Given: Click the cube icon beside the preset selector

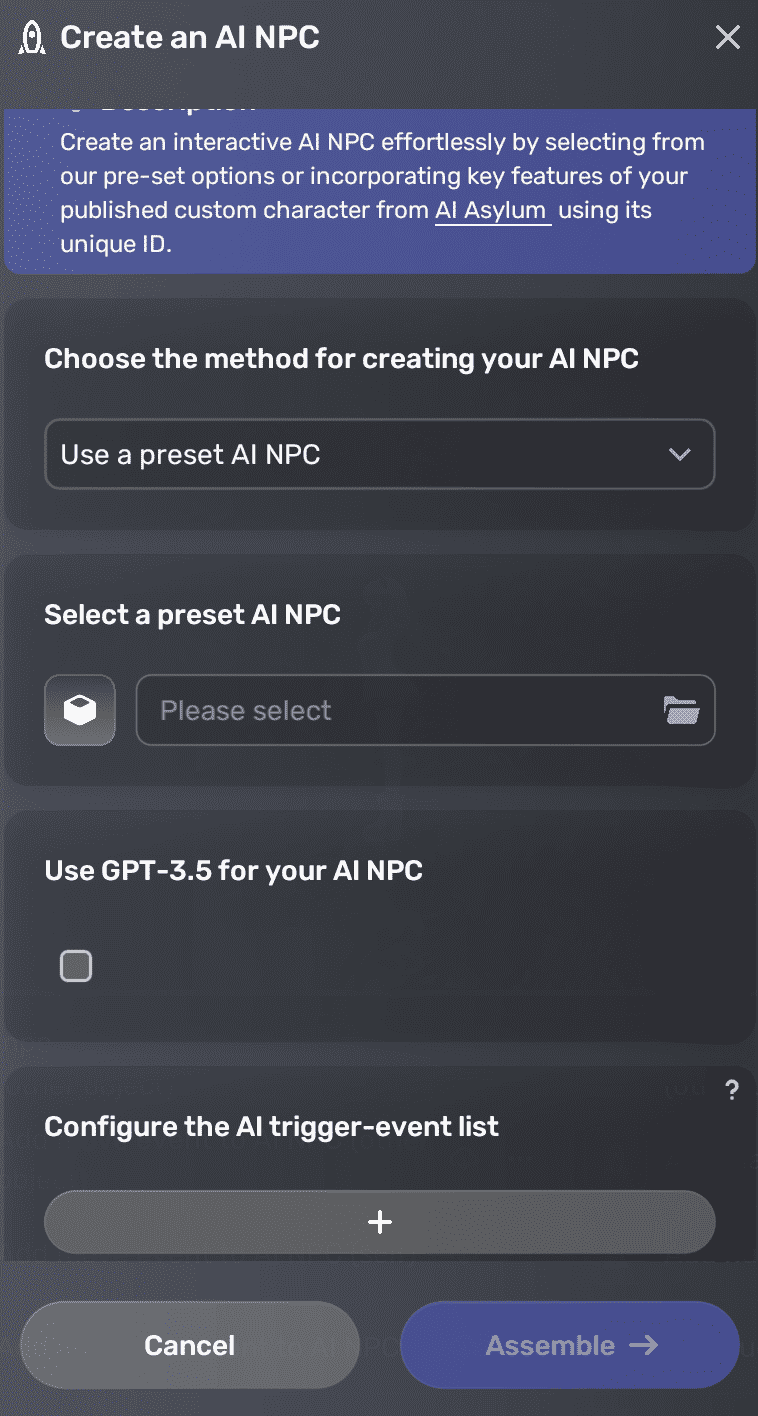Looking at the screenshot, I should point(79,710).
